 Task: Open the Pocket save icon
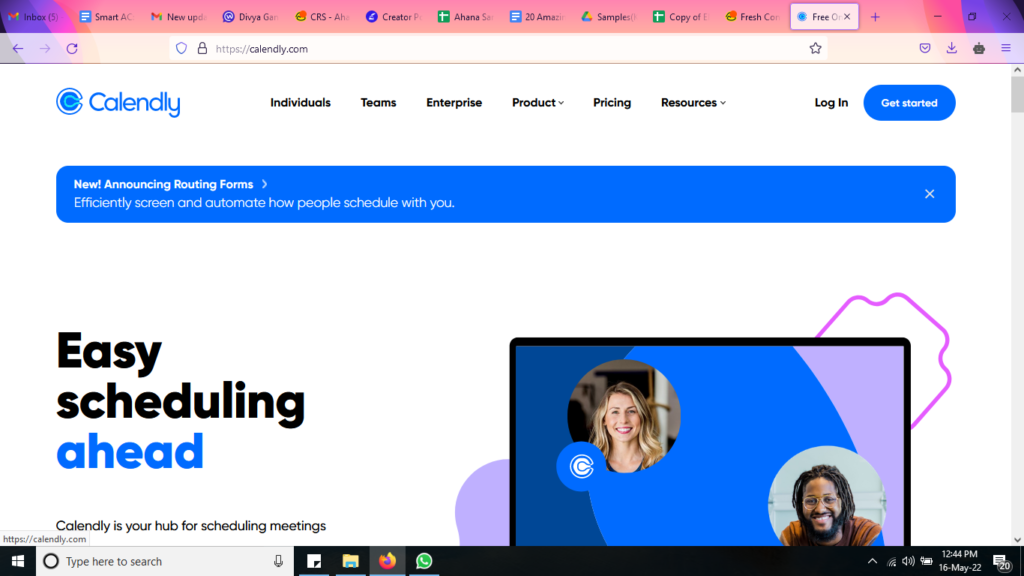(x=925, y=48)
